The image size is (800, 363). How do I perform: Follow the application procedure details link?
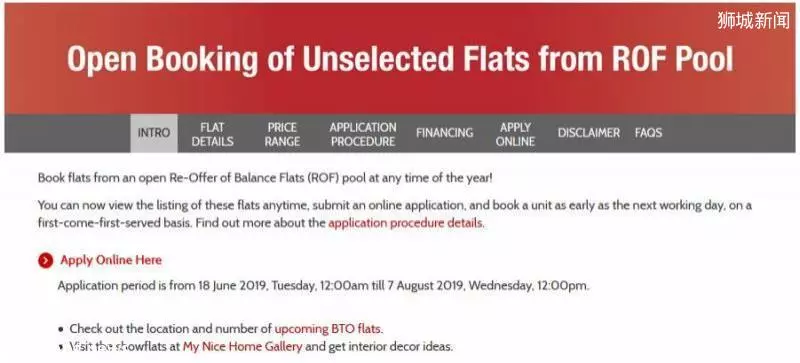tap(405, 223)
